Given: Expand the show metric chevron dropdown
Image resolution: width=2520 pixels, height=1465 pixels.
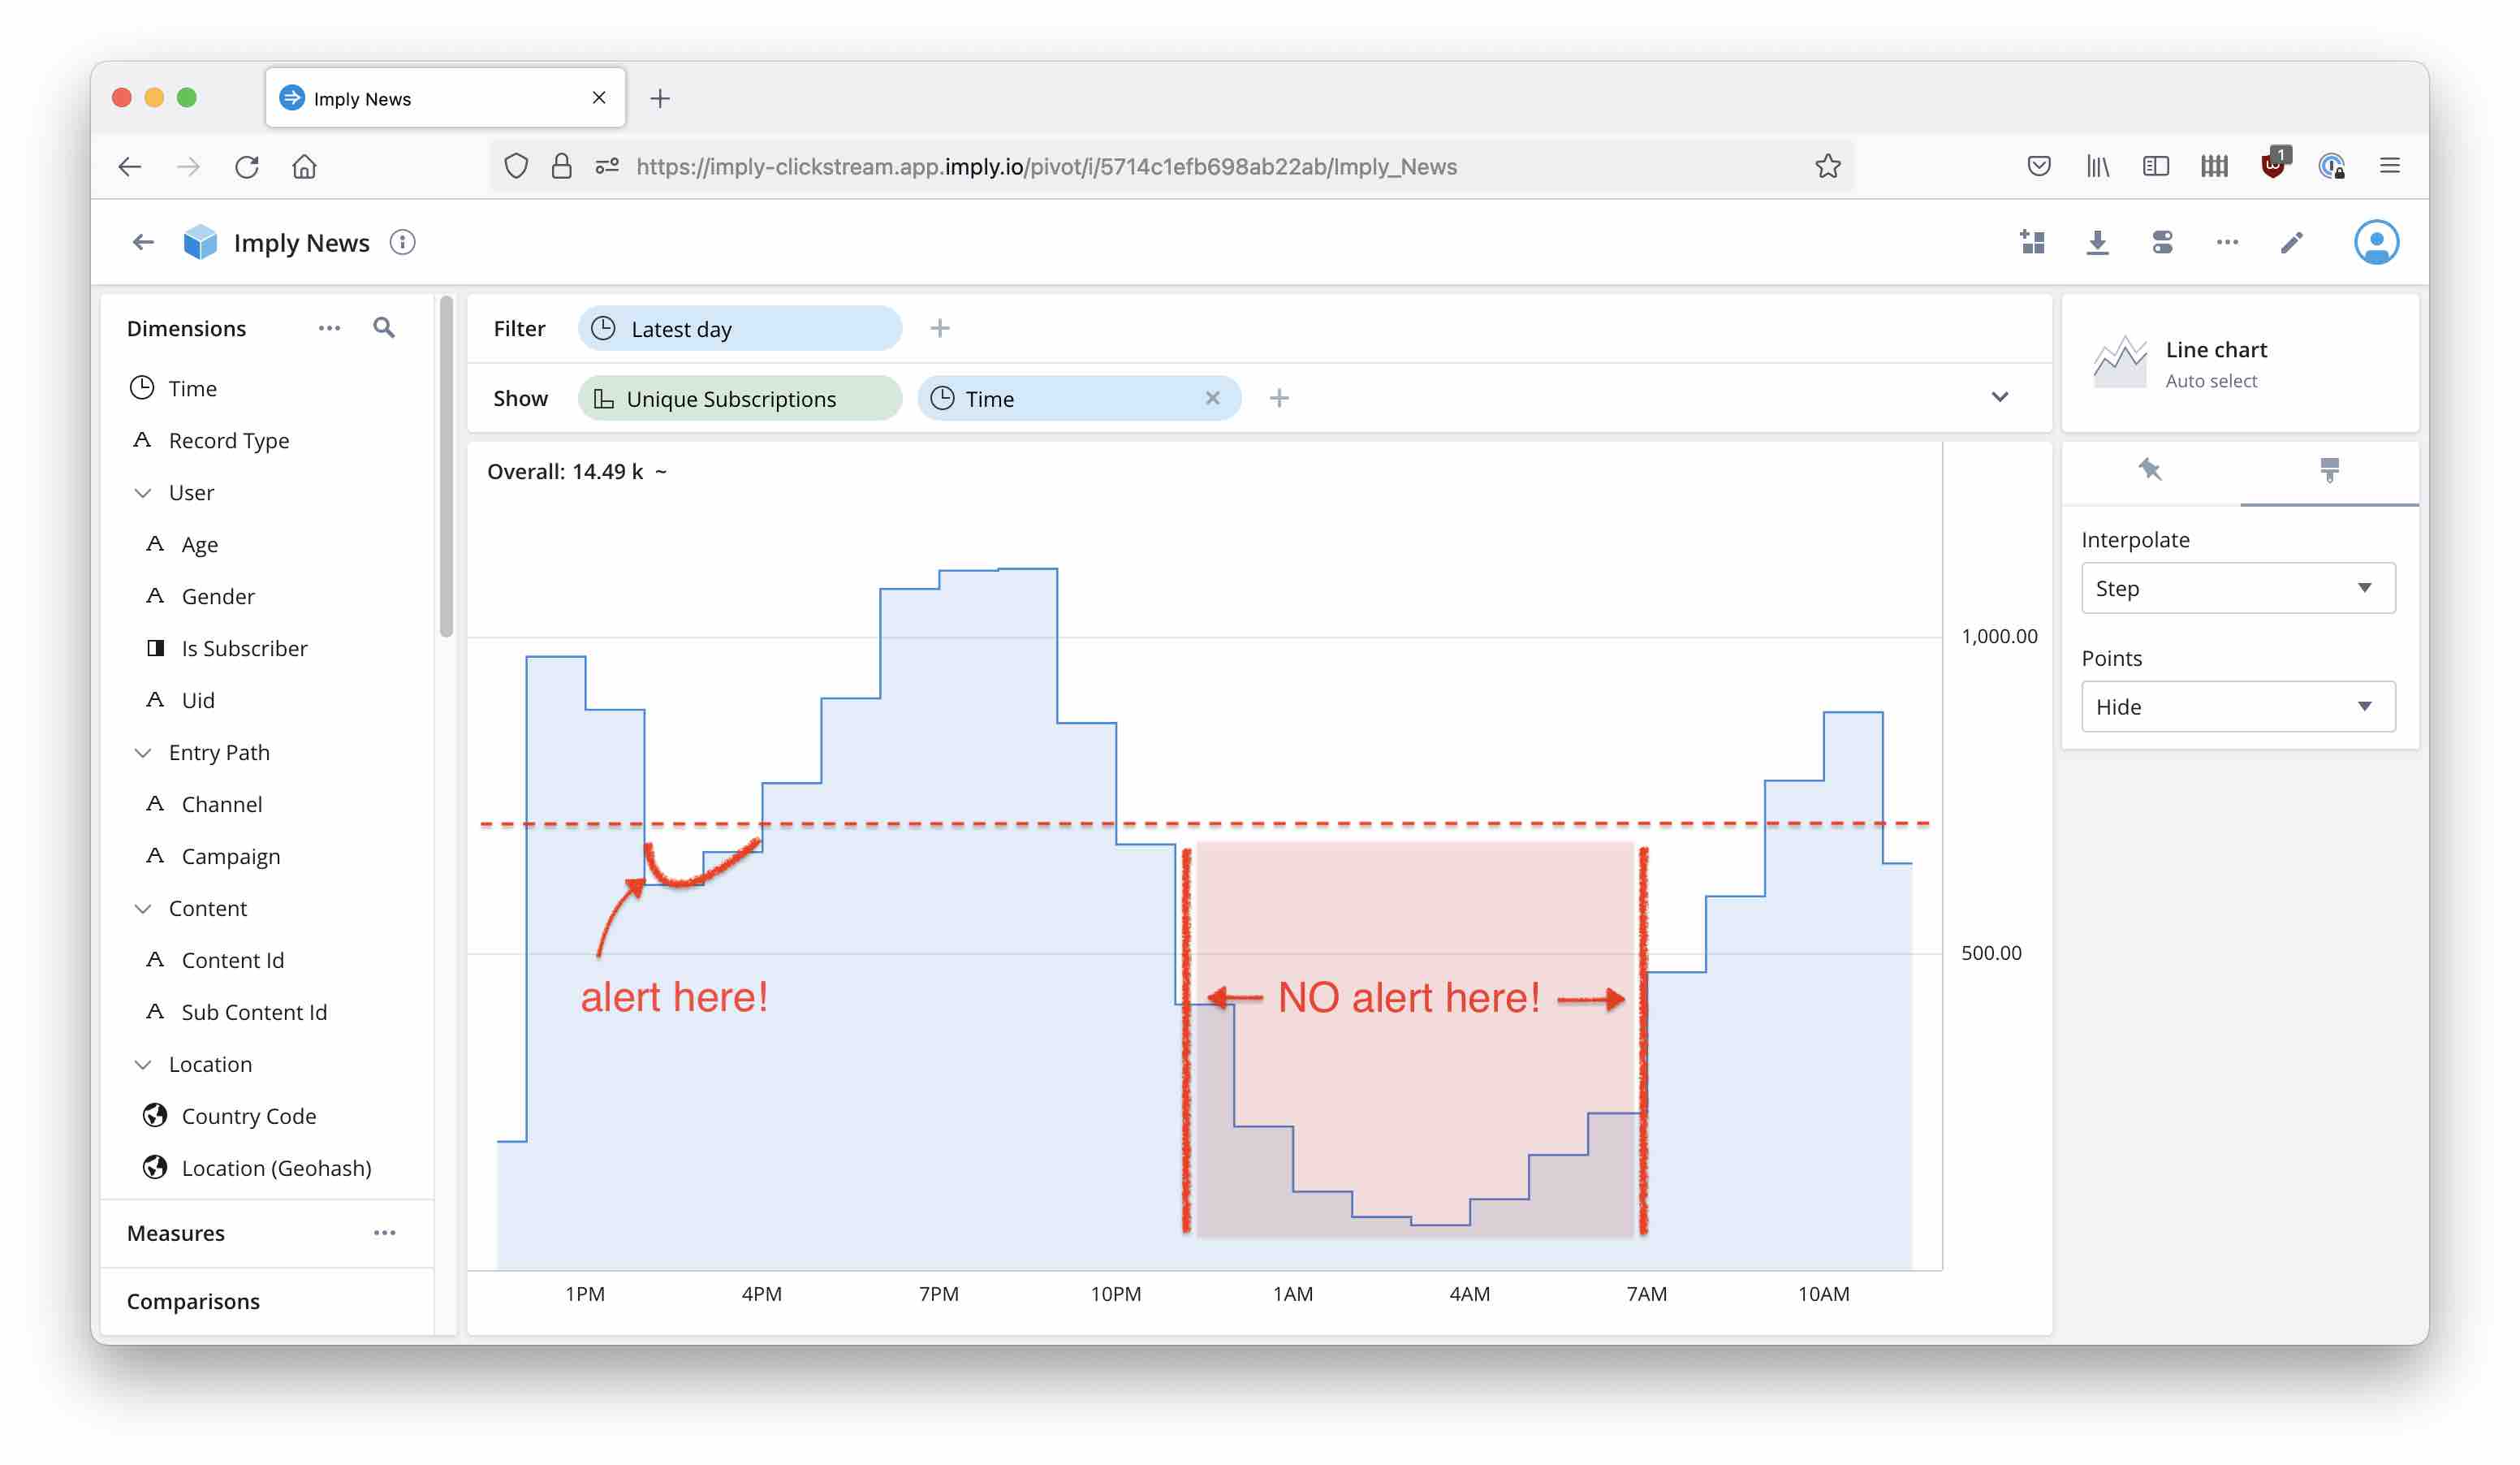Looking at the screenshot, I should coord(2000,398).
